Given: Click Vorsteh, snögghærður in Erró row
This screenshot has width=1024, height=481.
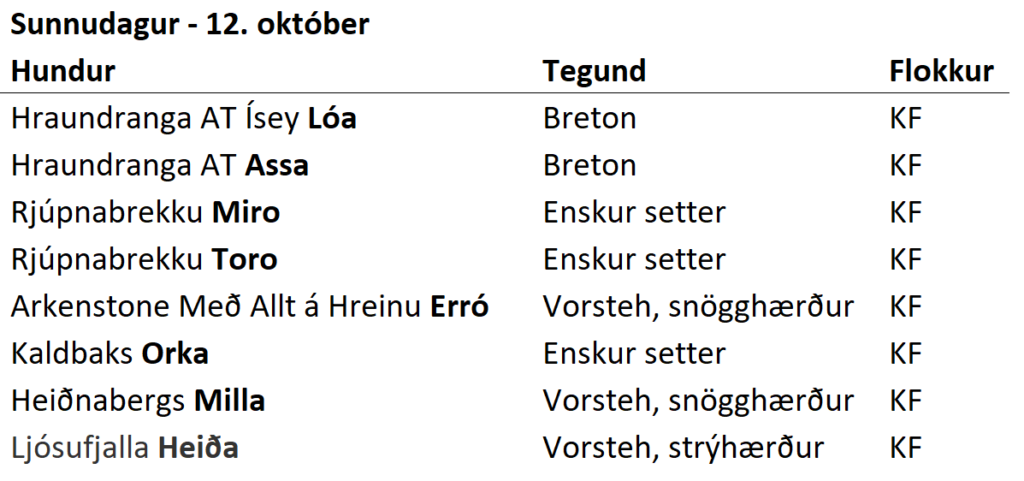Looking at the screenshot, I should click(698, 307).
